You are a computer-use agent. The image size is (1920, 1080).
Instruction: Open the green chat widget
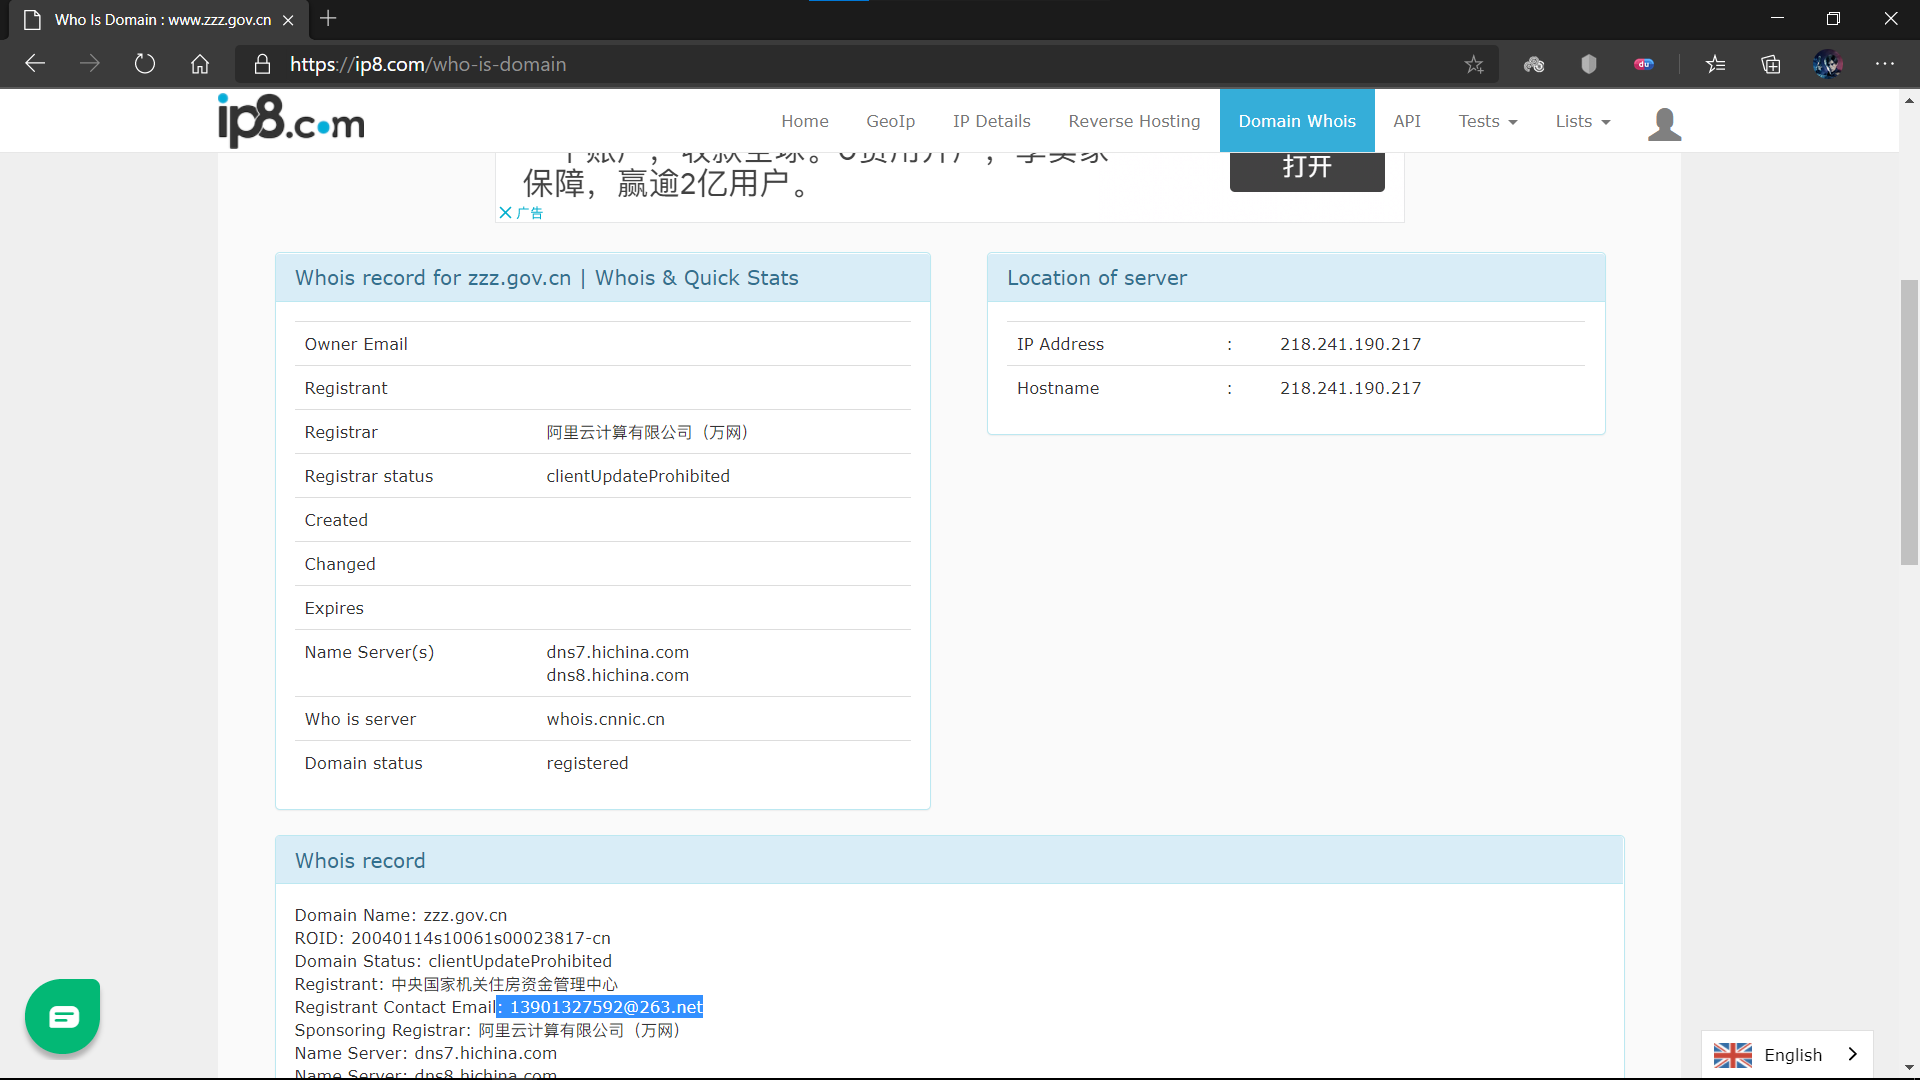coord(63,1016)
